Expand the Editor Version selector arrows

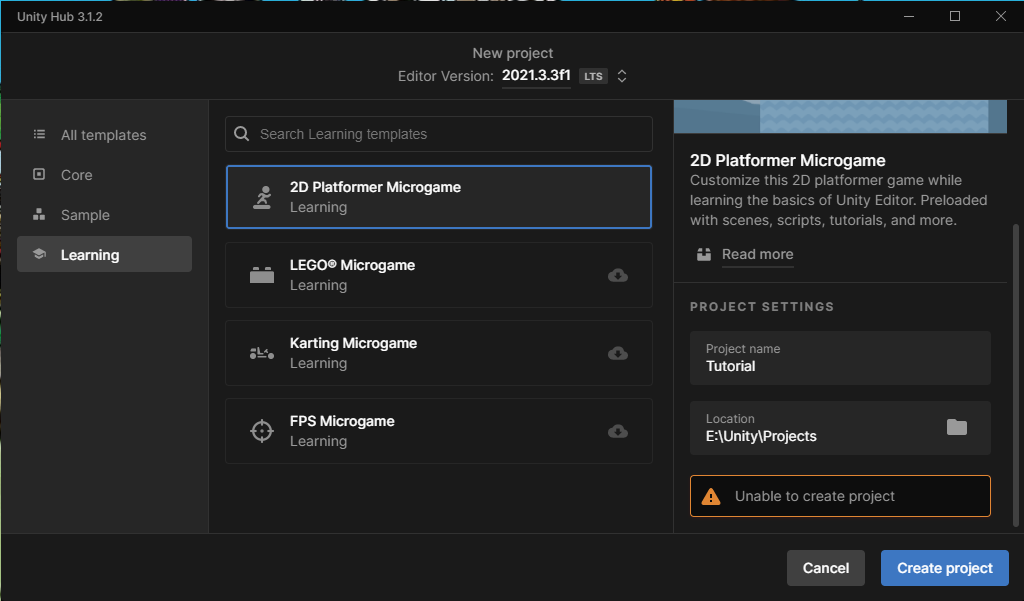click(622, 76)
